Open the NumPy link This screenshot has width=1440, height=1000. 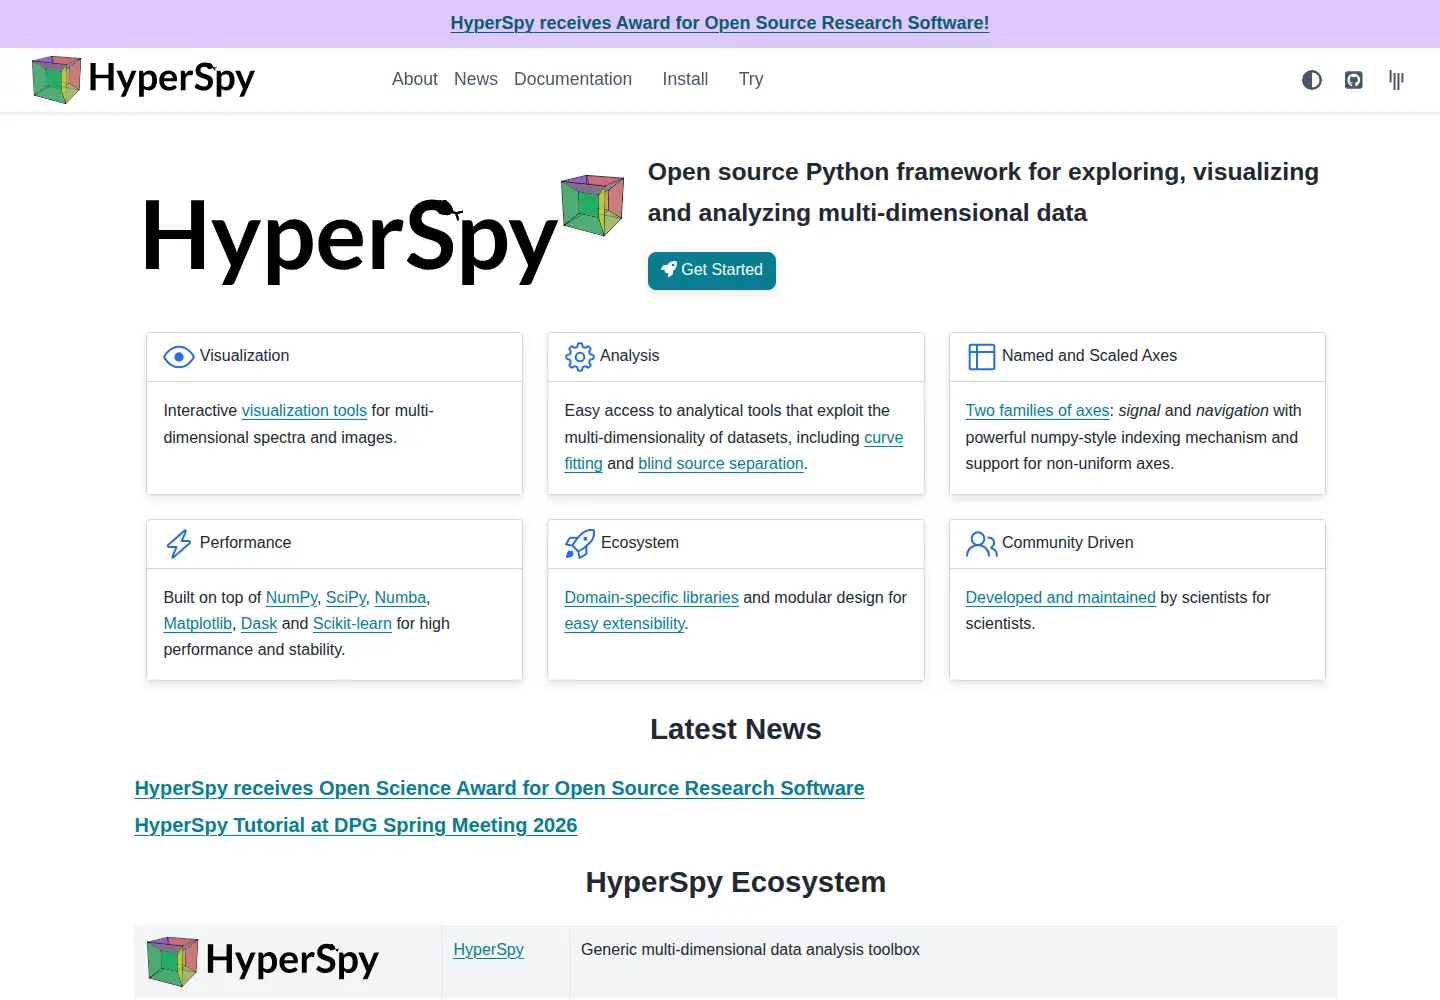coord(292,598)
